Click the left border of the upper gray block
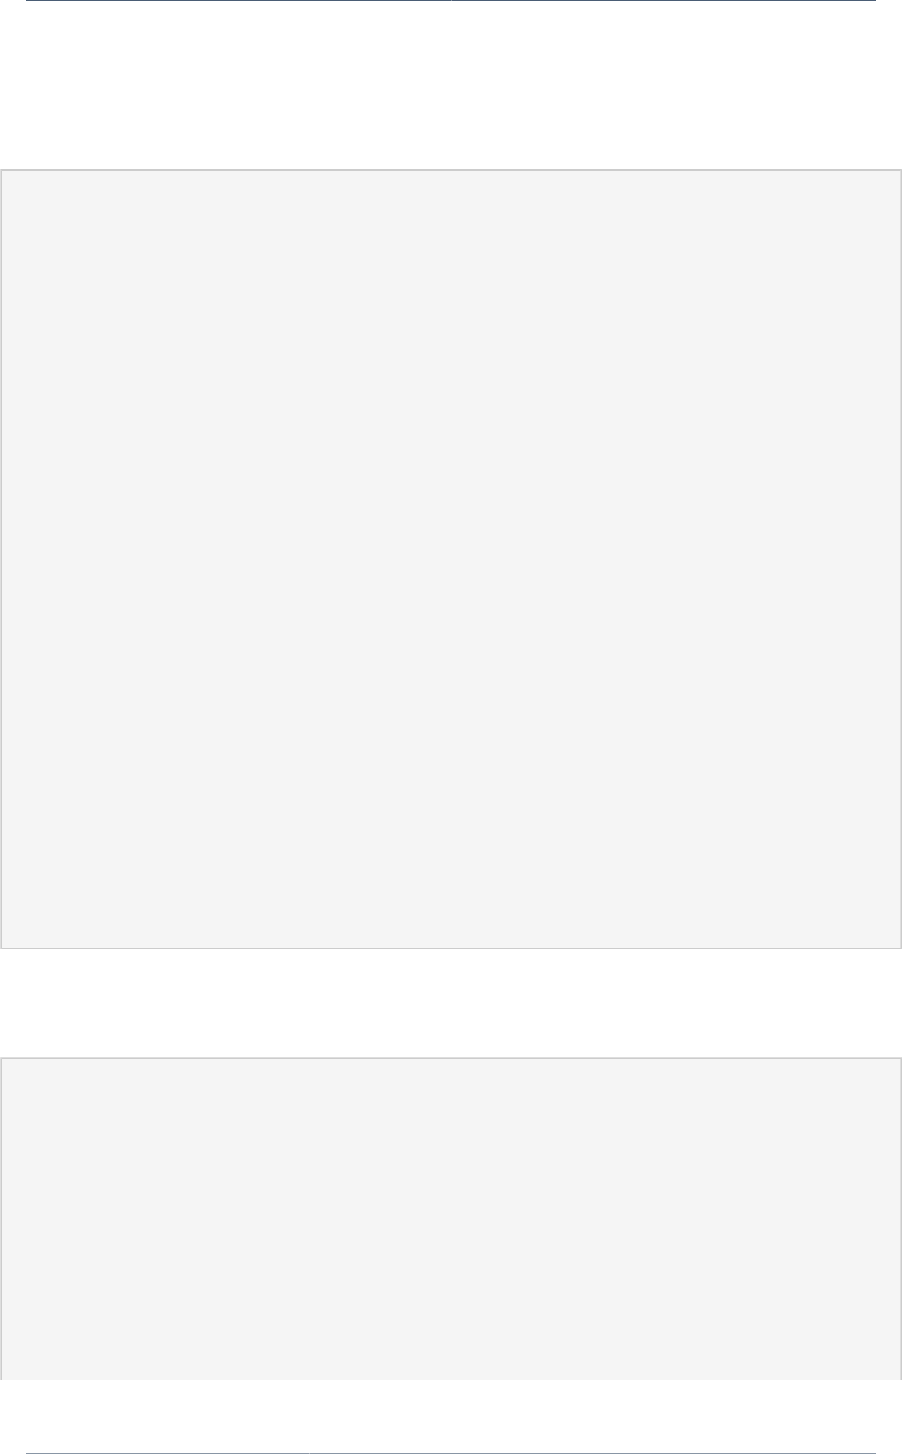 1,559
